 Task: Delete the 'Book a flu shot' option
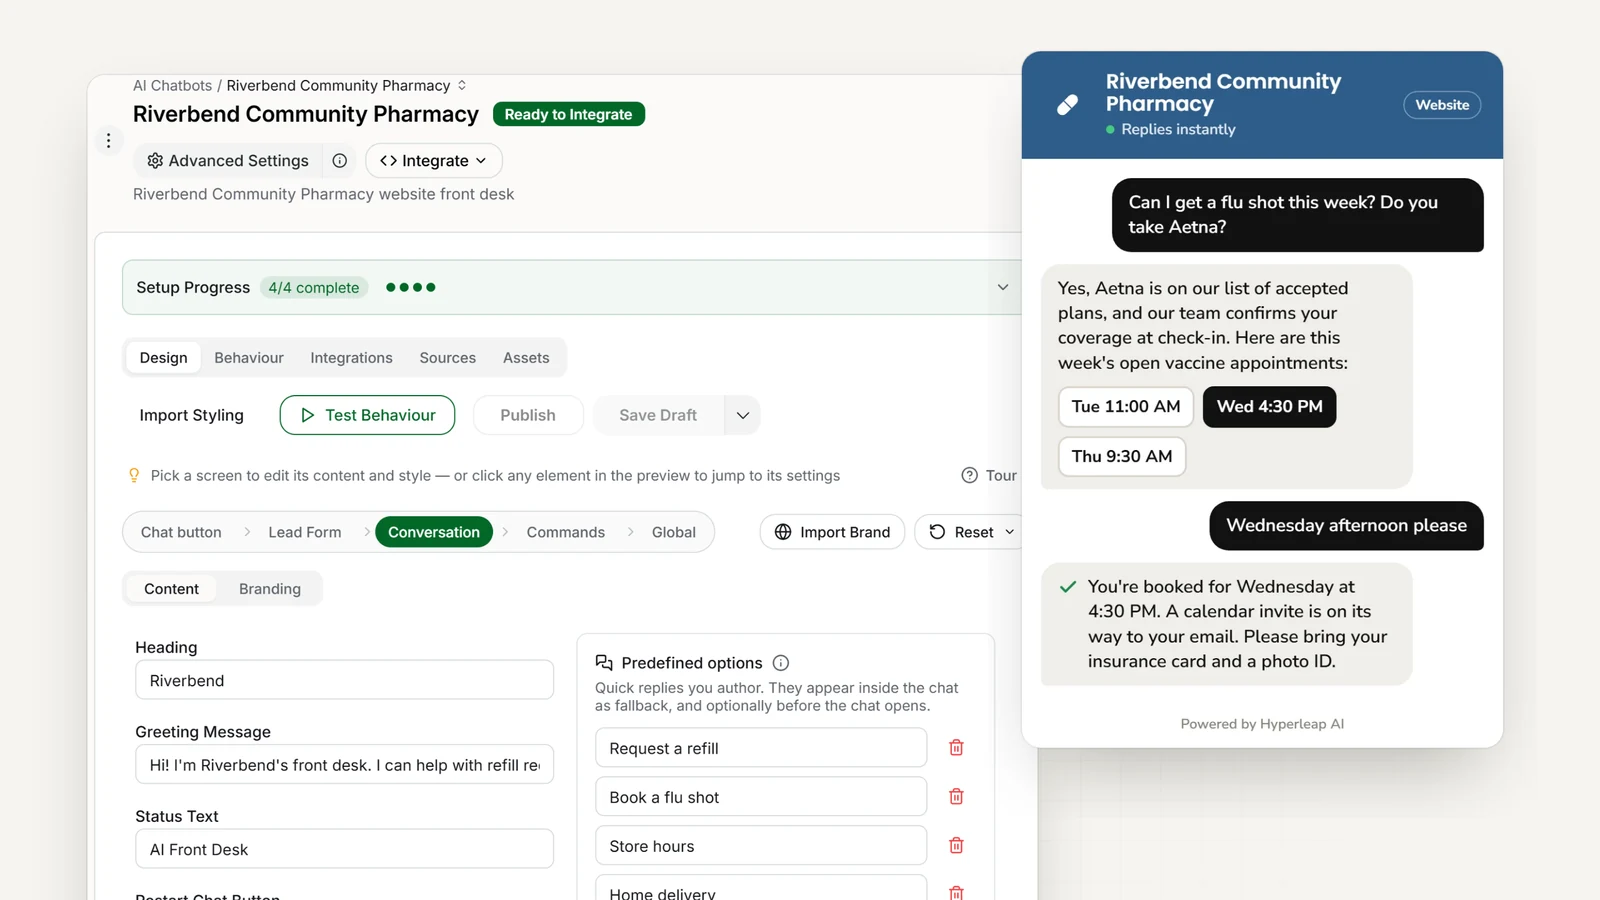956,797
